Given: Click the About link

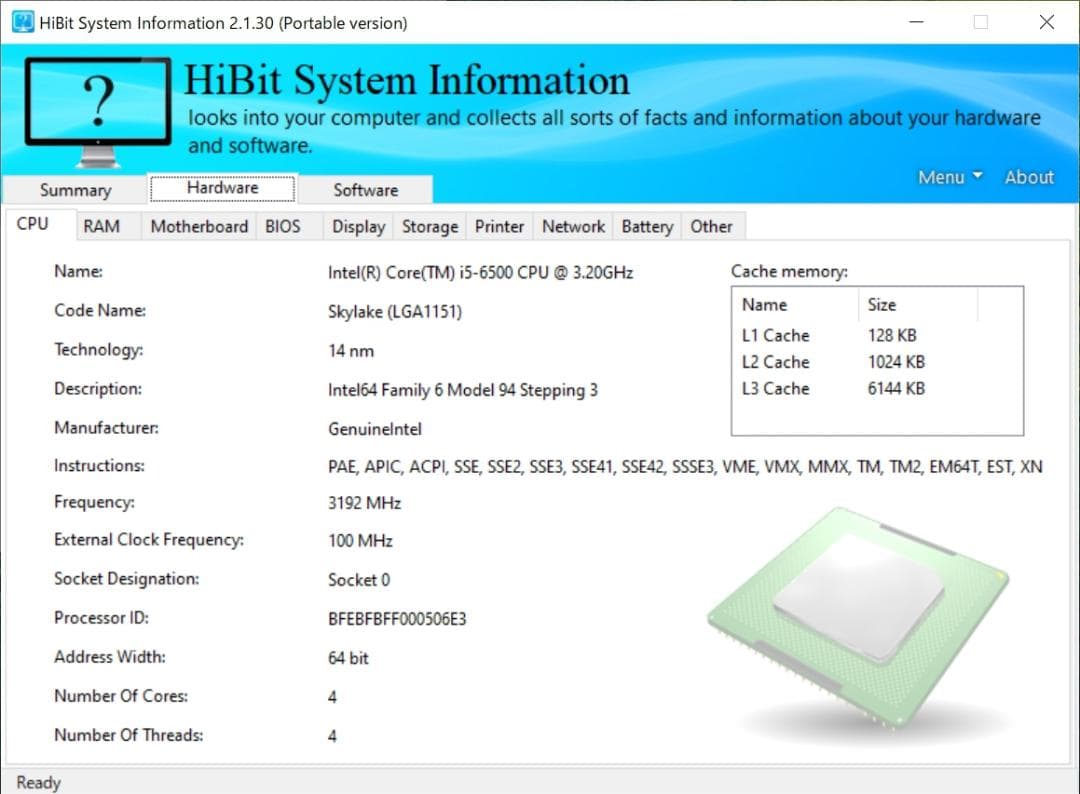Looking at the screenshot, I should point(1028,177).
